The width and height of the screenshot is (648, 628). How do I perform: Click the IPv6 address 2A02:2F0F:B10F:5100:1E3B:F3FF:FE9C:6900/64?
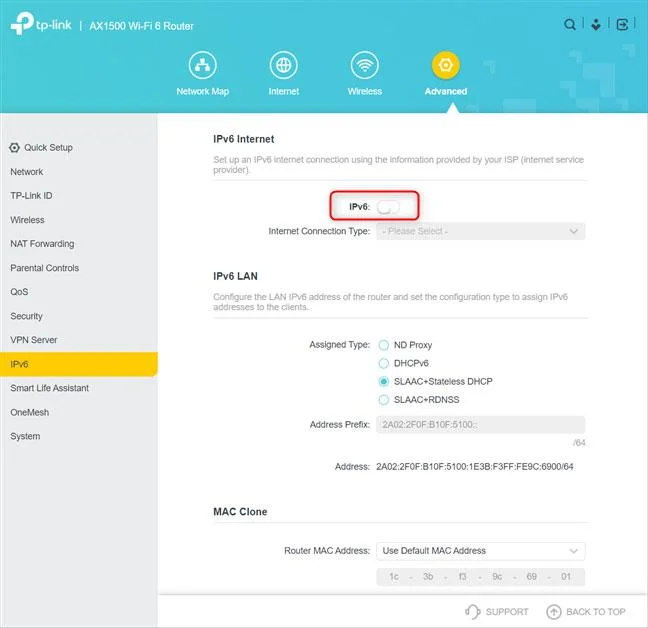tap(474, 467)
